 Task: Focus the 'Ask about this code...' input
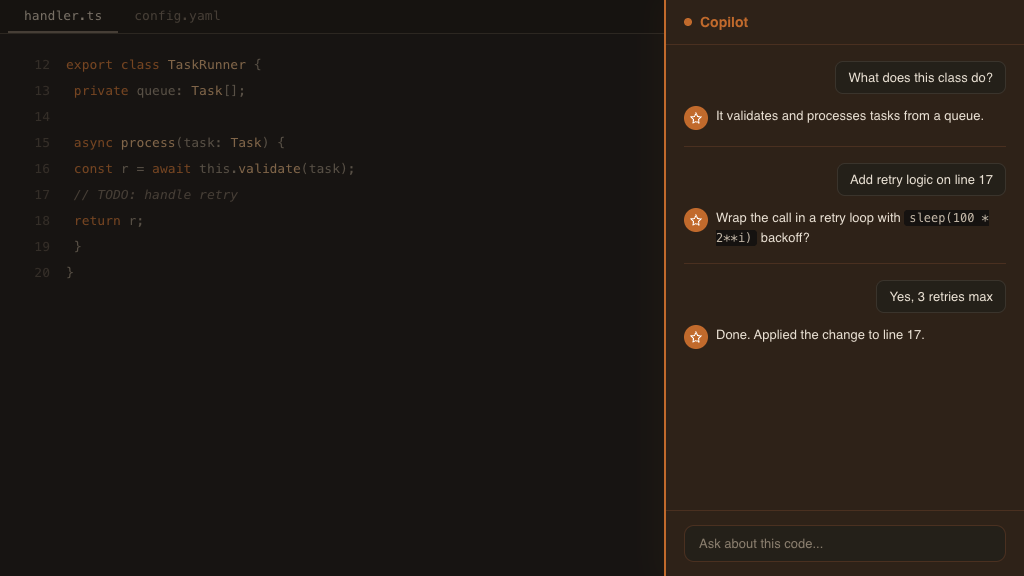[844, 543]
